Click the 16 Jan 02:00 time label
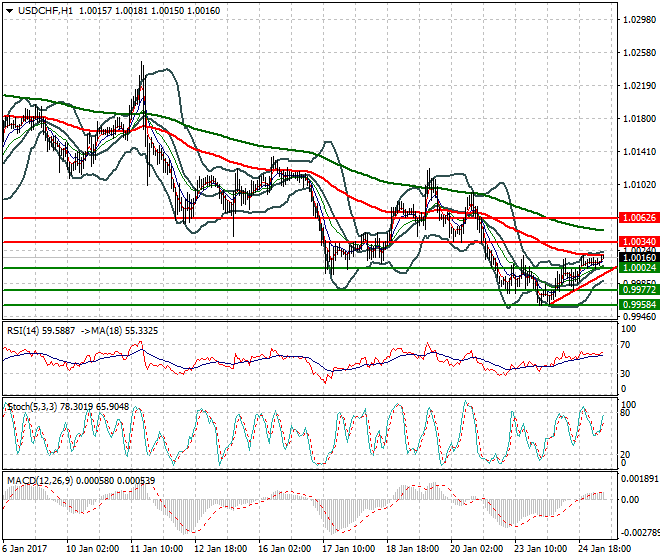The width and height of the screenshot is (660, 560). point(285,549)
